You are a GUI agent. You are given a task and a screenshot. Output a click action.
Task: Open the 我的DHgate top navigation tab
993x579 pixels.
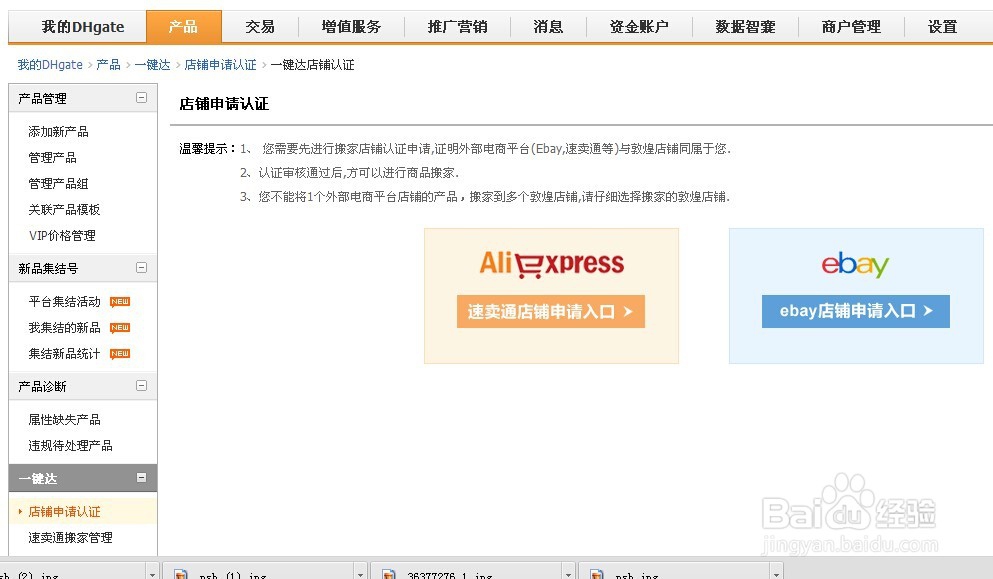click(83, 27)
